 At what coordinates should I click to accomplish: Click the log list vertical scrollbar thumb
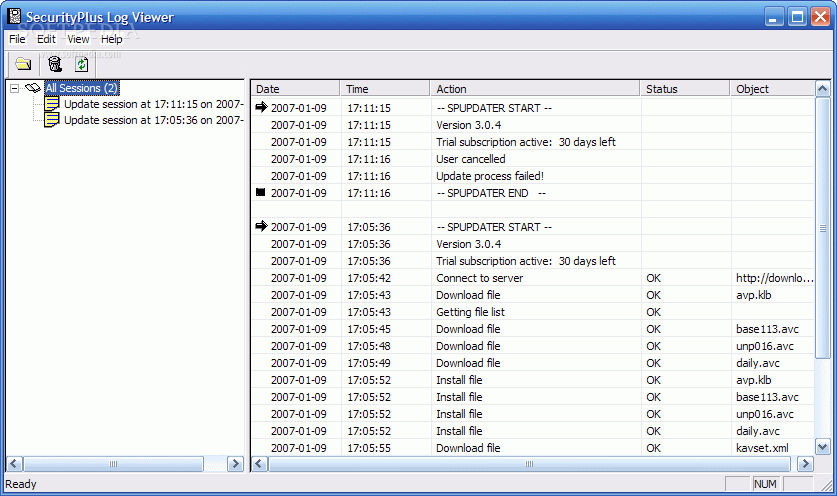tap(823, 228)
